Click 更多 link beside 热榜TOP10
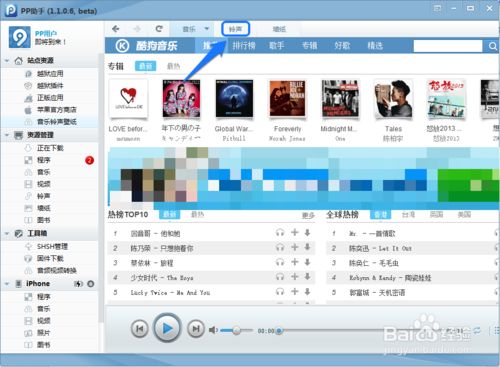Image resolution: width=500 pixels, height=367 pixels. [x=308, y=215]
